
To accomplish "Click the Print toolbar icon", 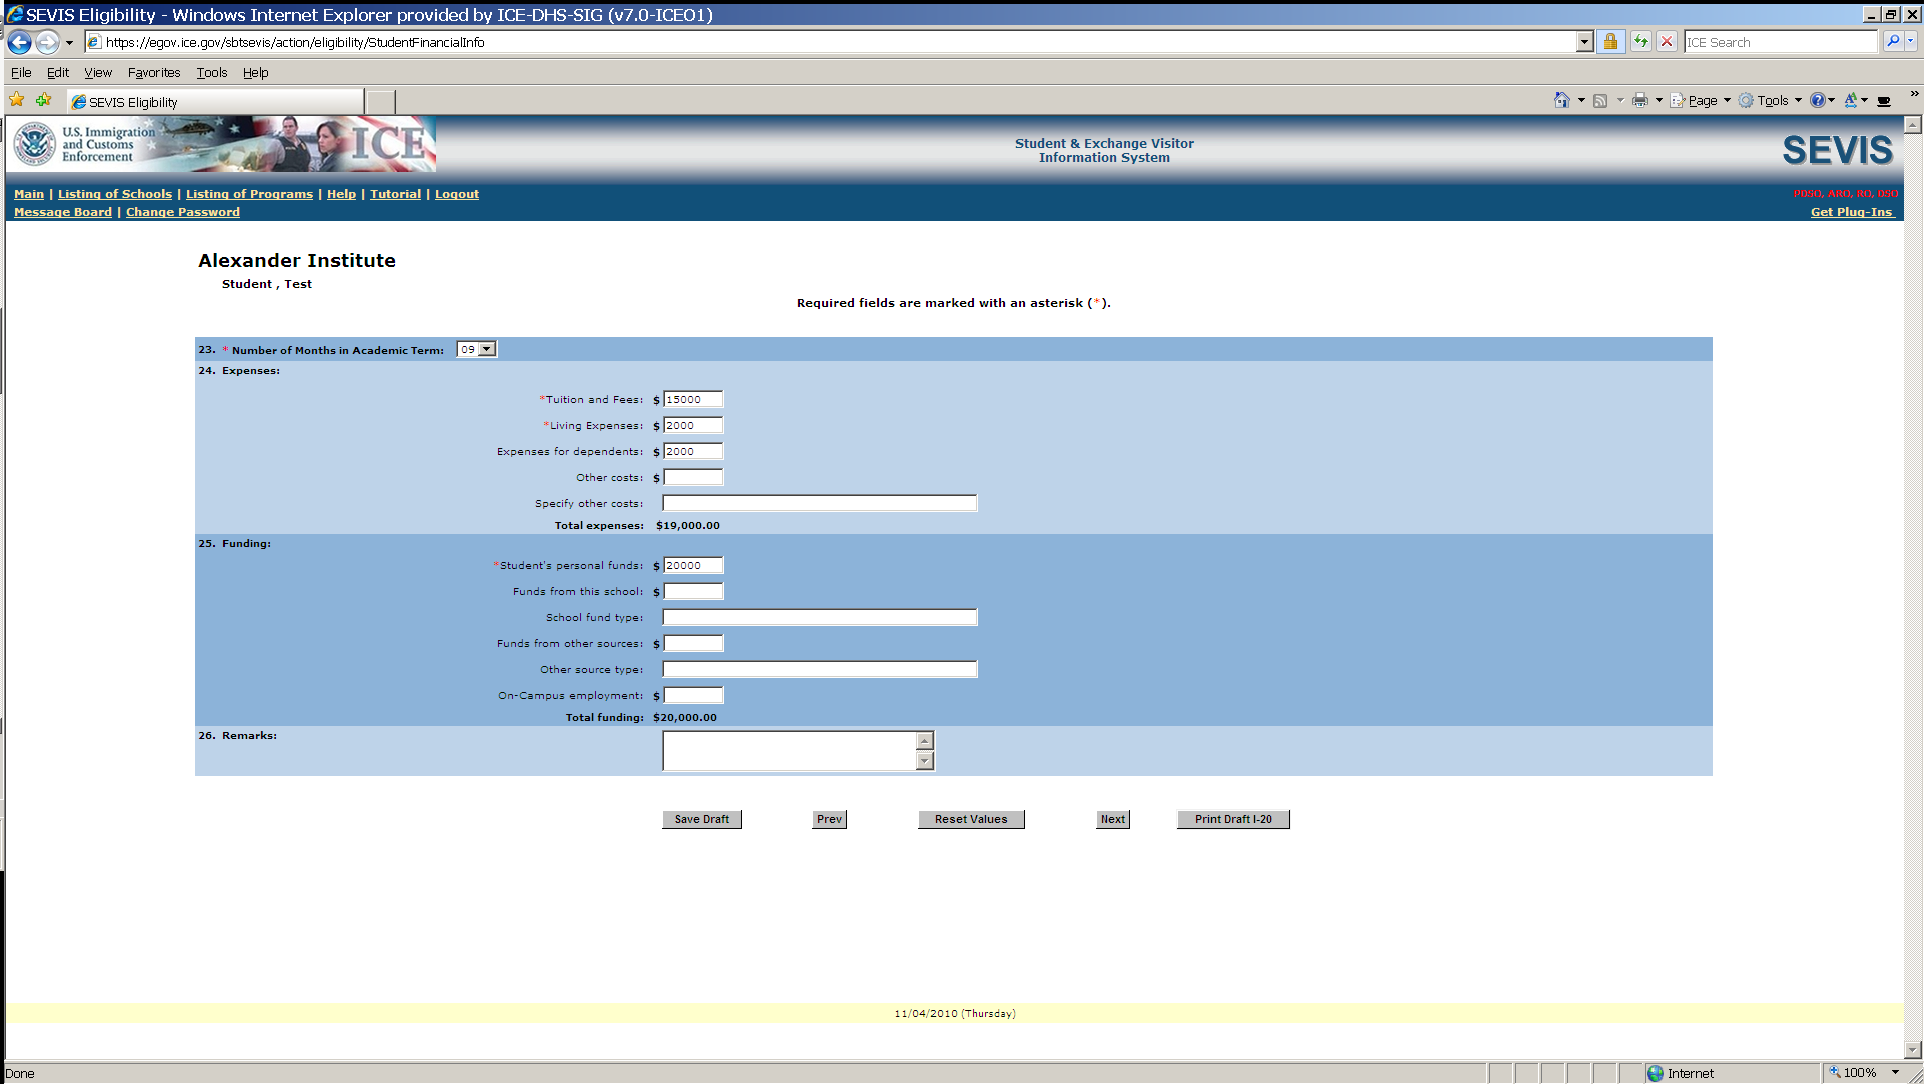I will (1639, 100).
